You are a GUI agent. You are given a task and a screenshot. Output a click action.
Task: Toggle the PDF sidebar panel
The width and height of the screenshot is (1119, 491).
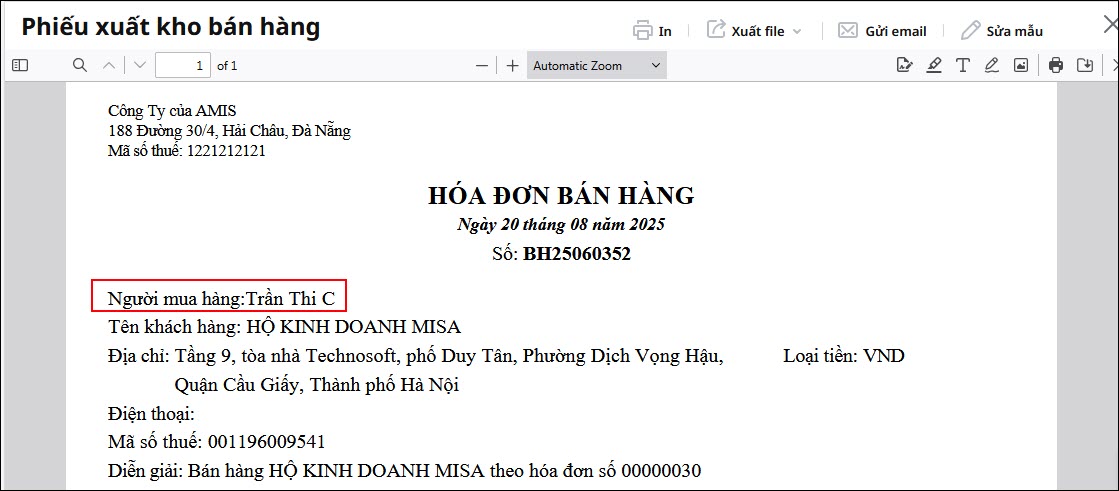(20, 66)
